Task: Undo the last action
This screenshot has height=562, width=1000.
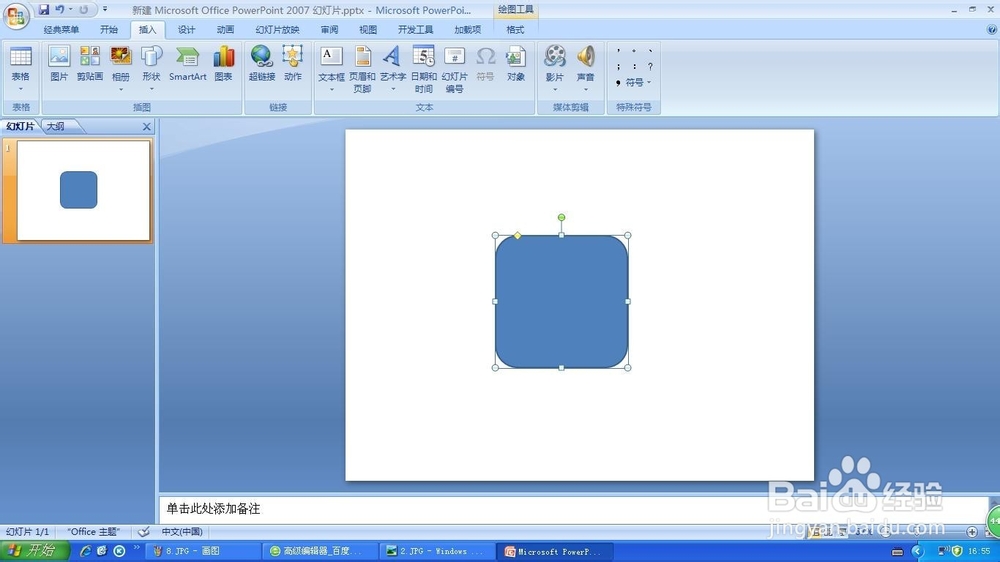Action: click(x=59, y=10)
